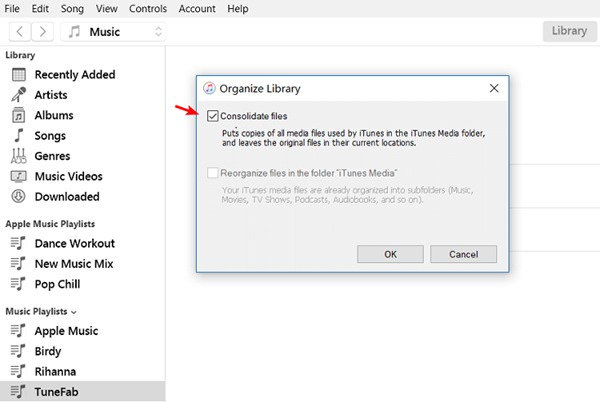Select the Rihanna playlist
600x402 pixels.
[62, 371]
